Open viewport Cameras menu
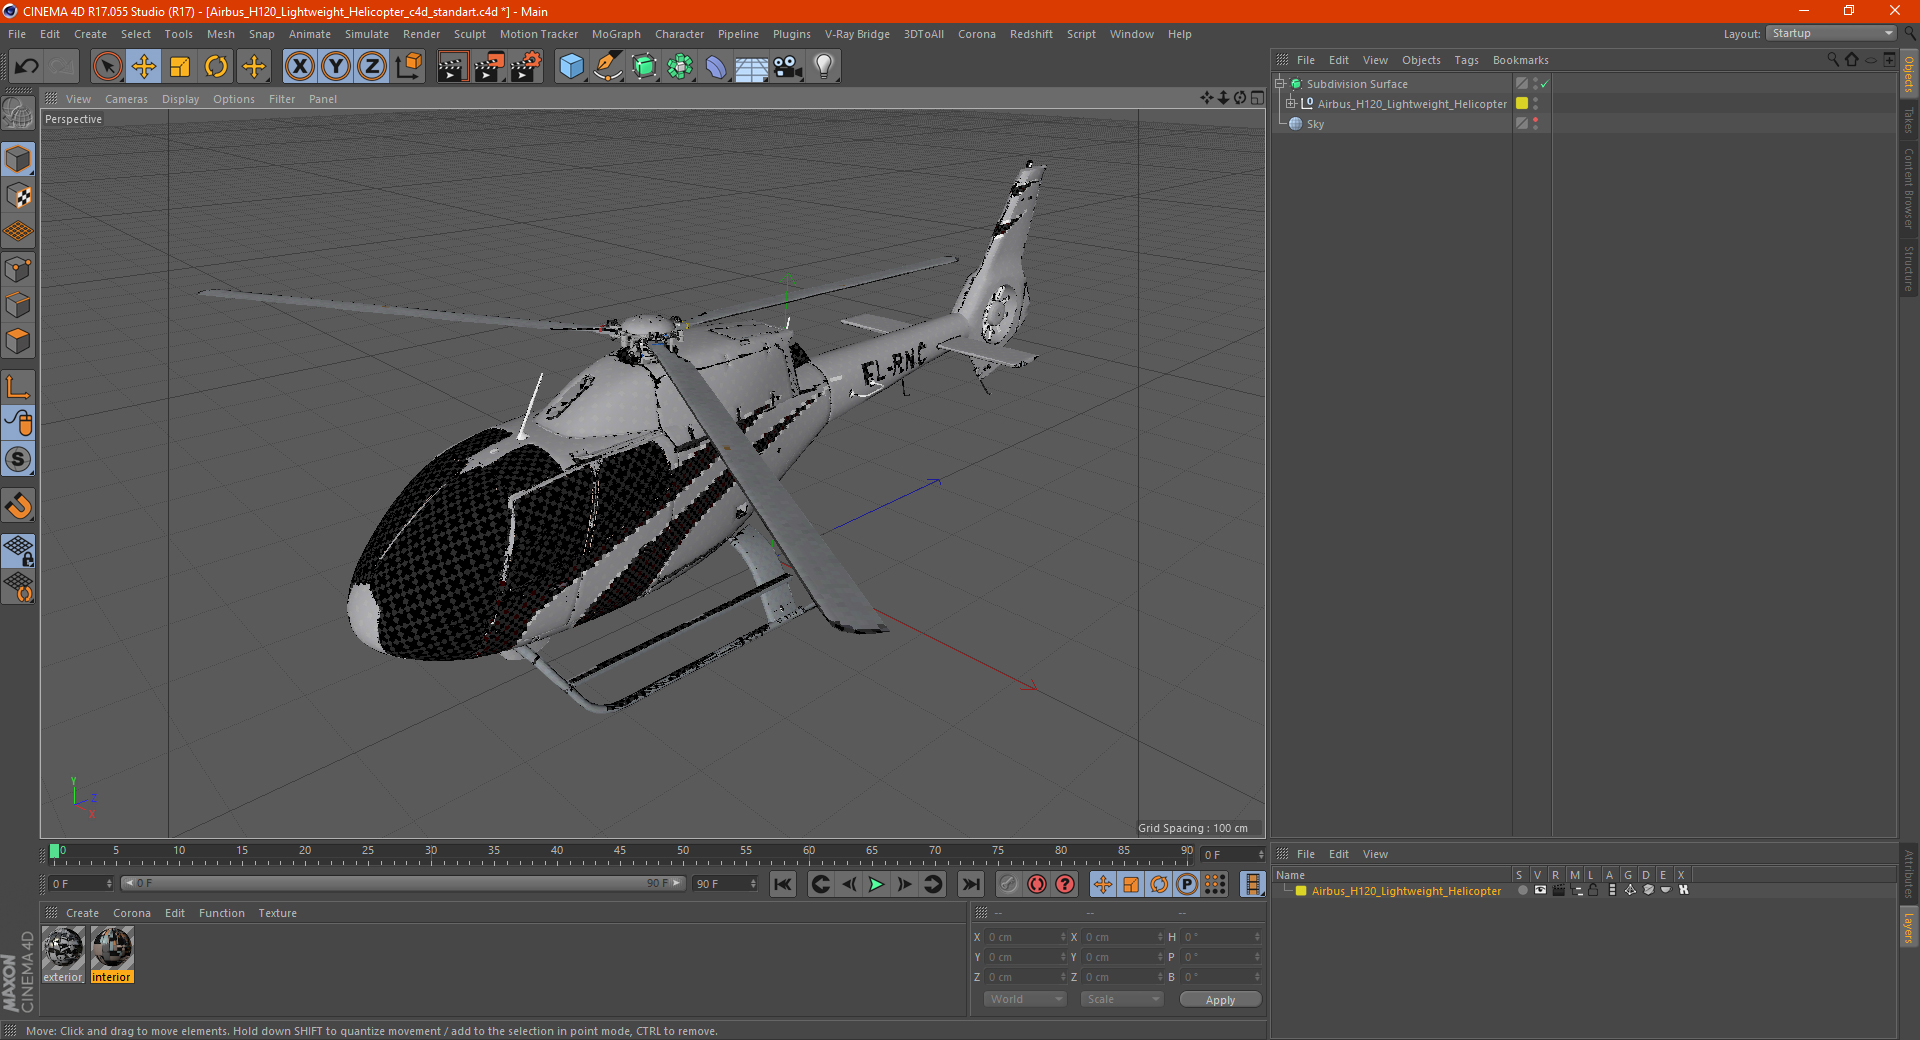Viewport: 1920px width, 1040px height. (126, 99)
